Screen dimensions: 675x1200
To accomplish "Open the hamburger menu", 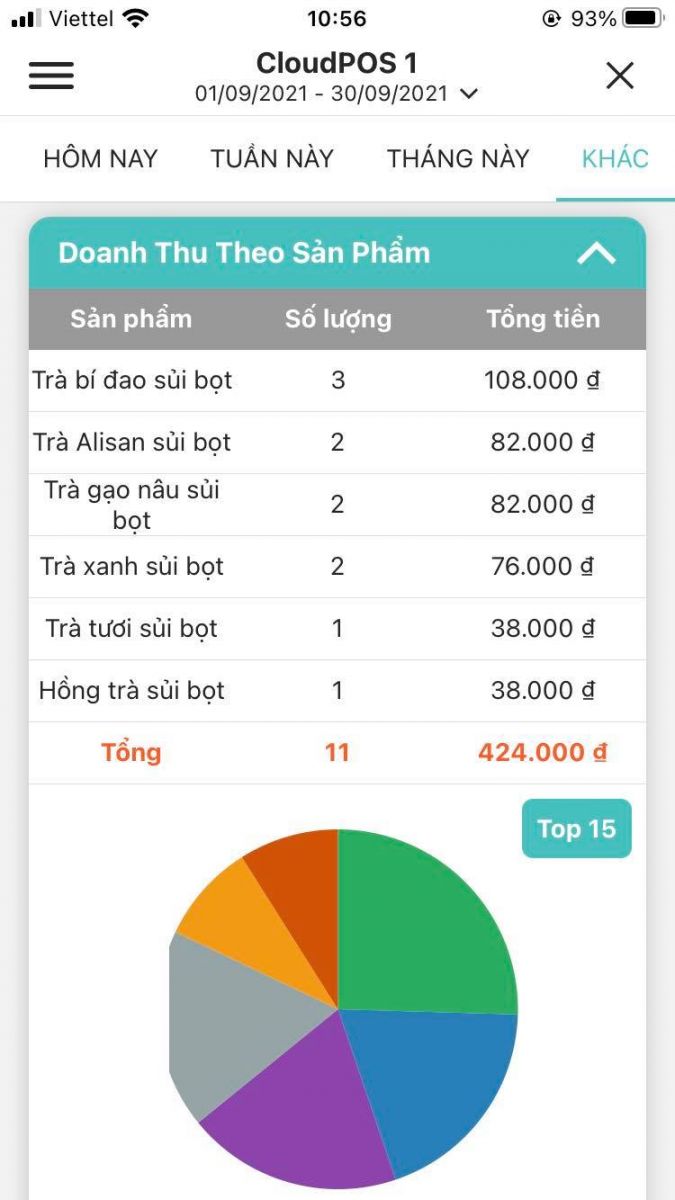I will (51, 76).
